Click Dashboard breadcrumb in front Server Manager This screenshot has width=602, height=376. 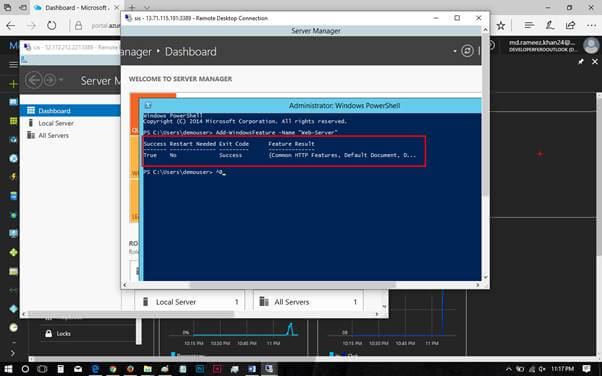[190, 51]
